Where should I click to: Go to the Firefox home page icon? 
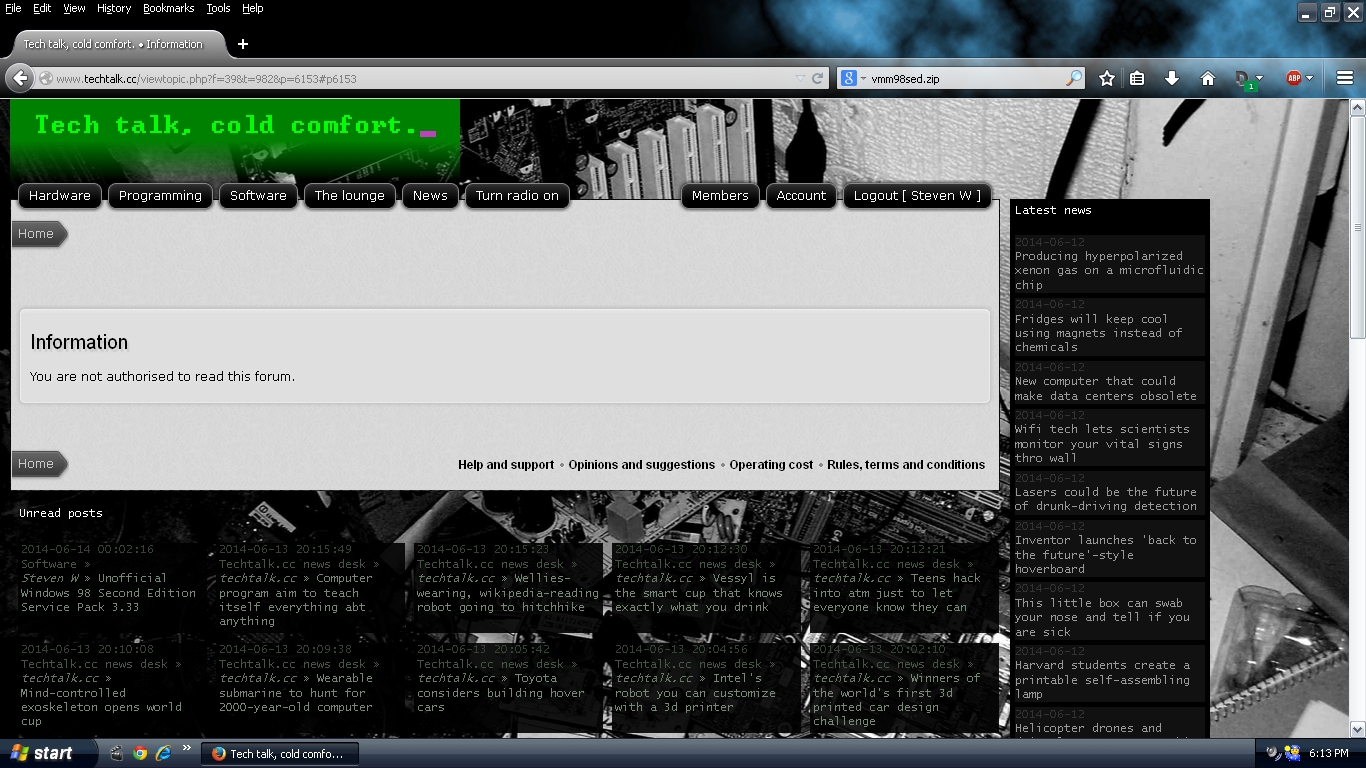[x=1207, y=78]
